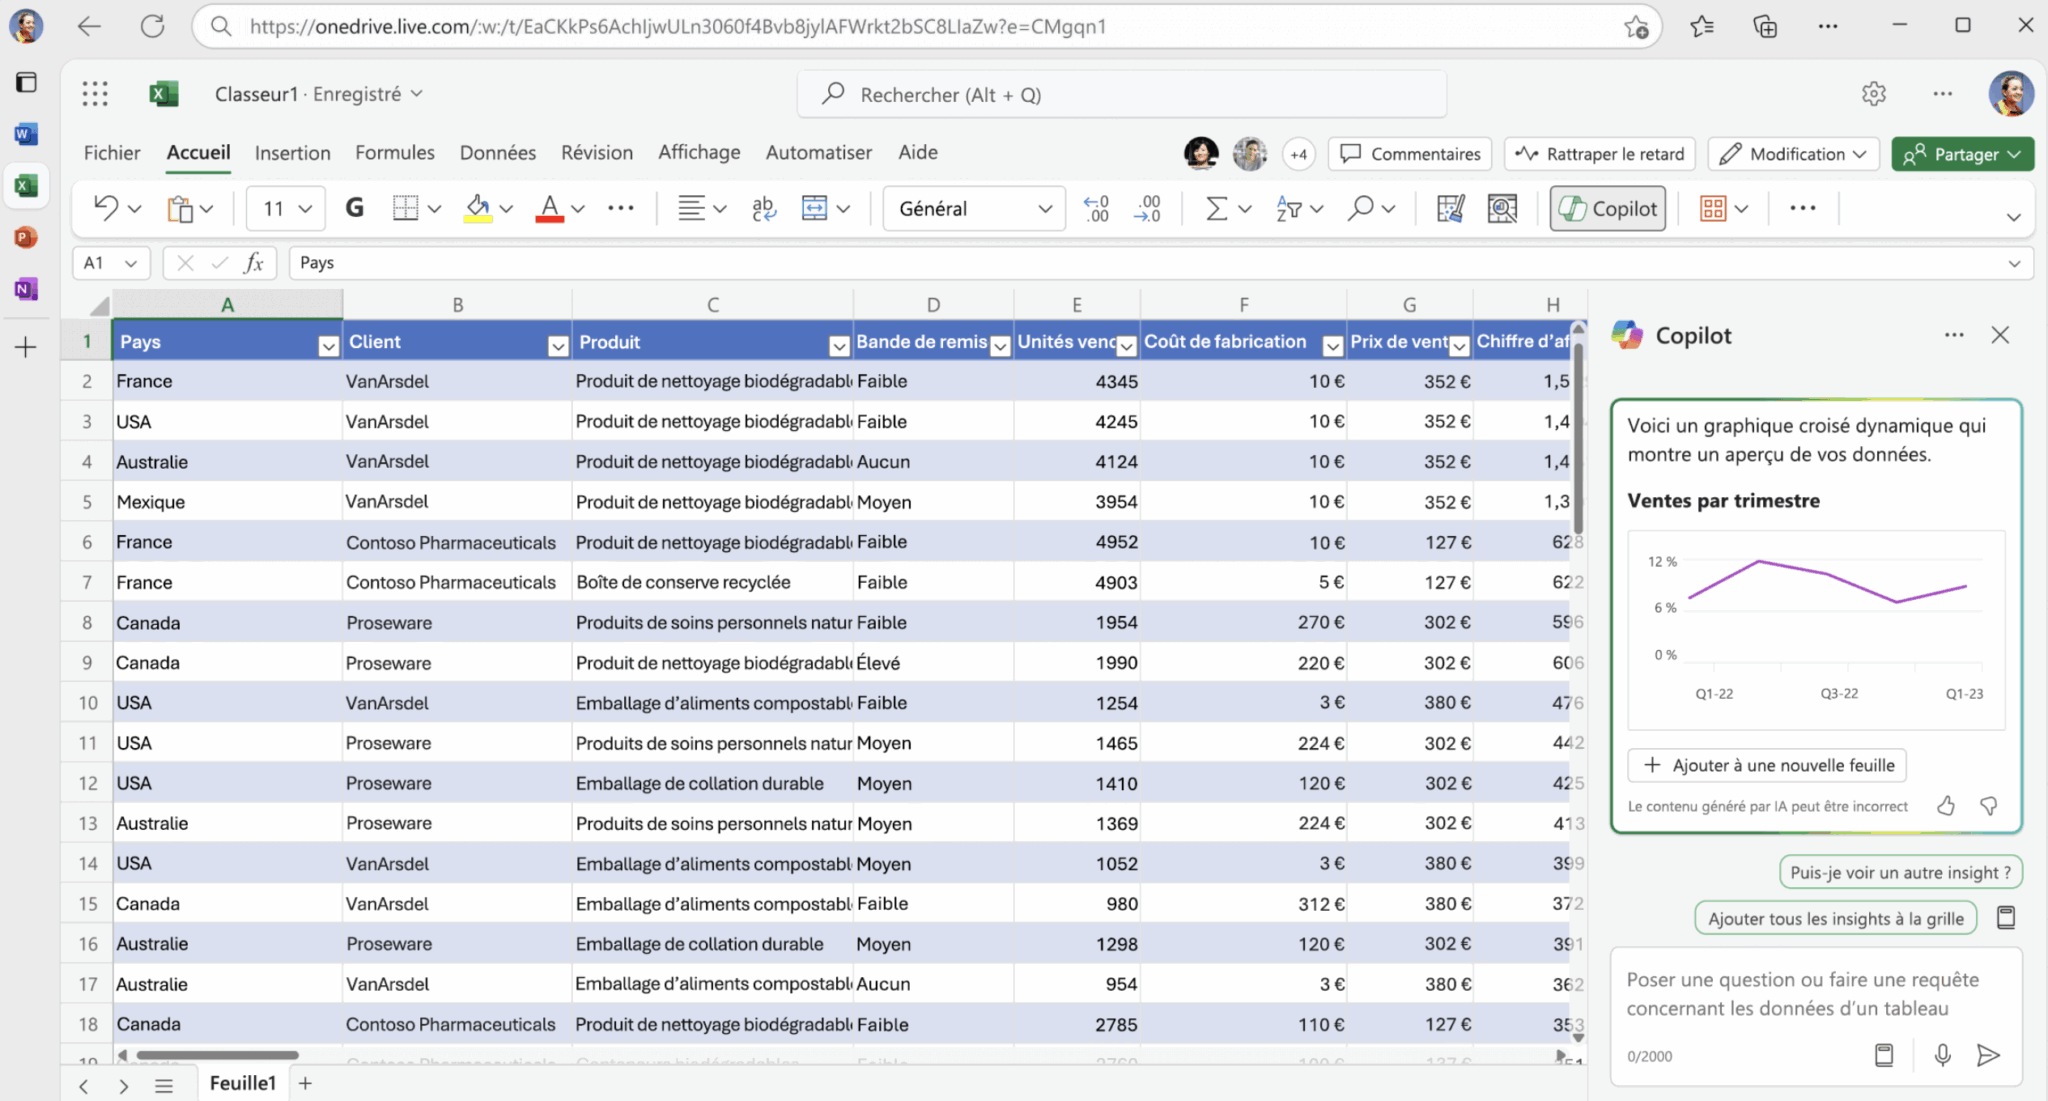The height and width of the screenshot is (1101, 2048).
Task: Give thumbs up on Copilot response
Action: (1946, 806)
